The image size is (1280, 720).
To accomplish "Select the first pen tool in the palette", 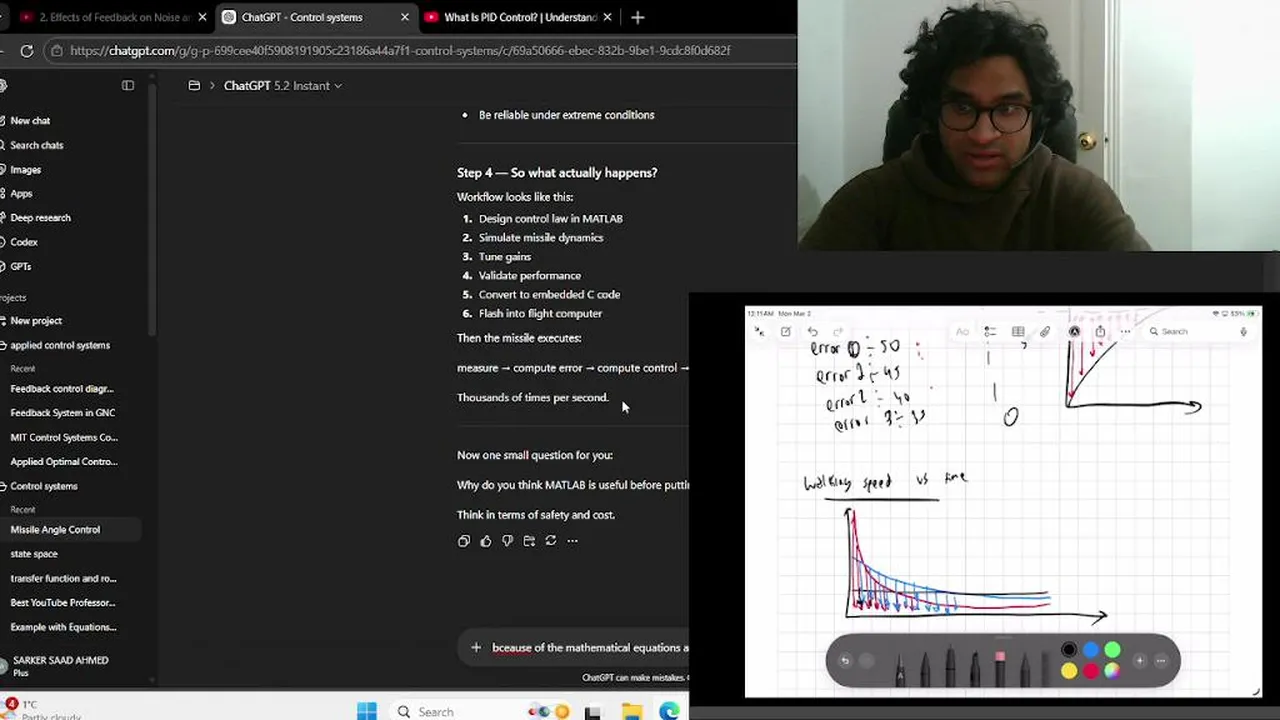I will (900, 668).
